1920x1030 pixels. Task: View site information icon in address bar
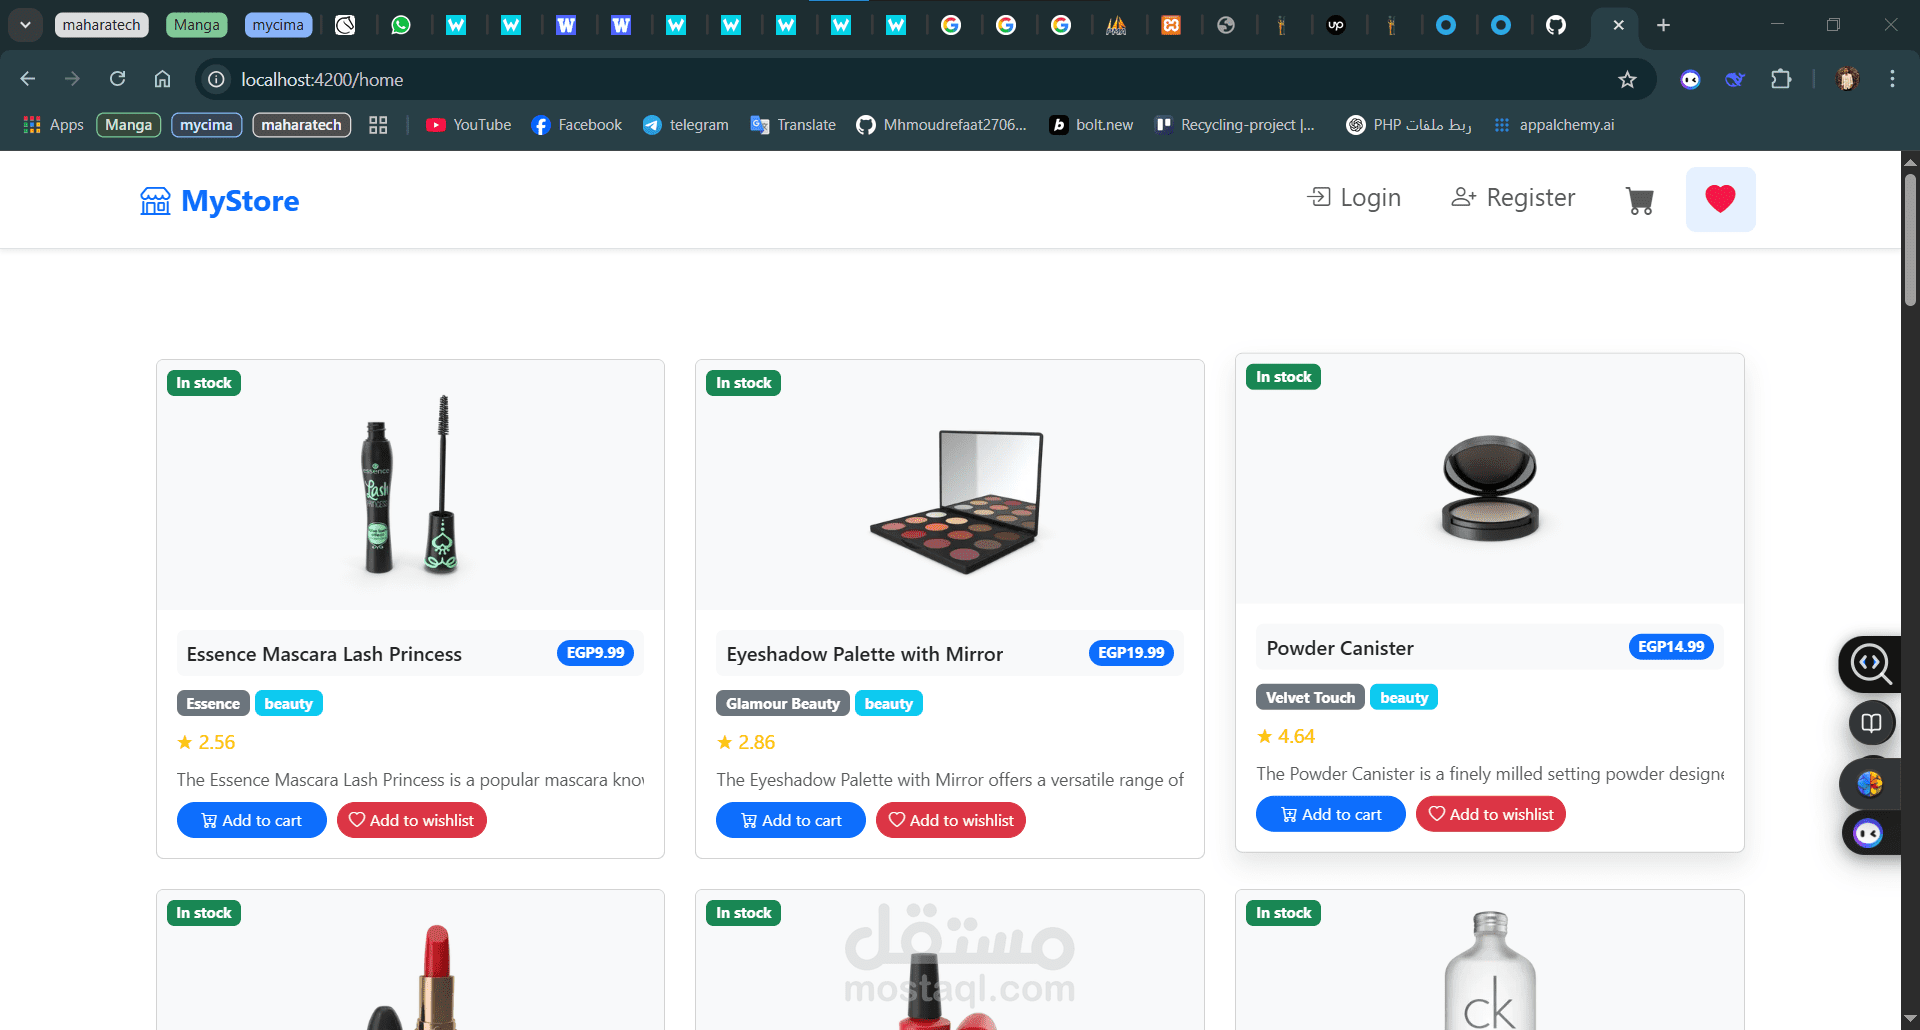tap(216, 79)
